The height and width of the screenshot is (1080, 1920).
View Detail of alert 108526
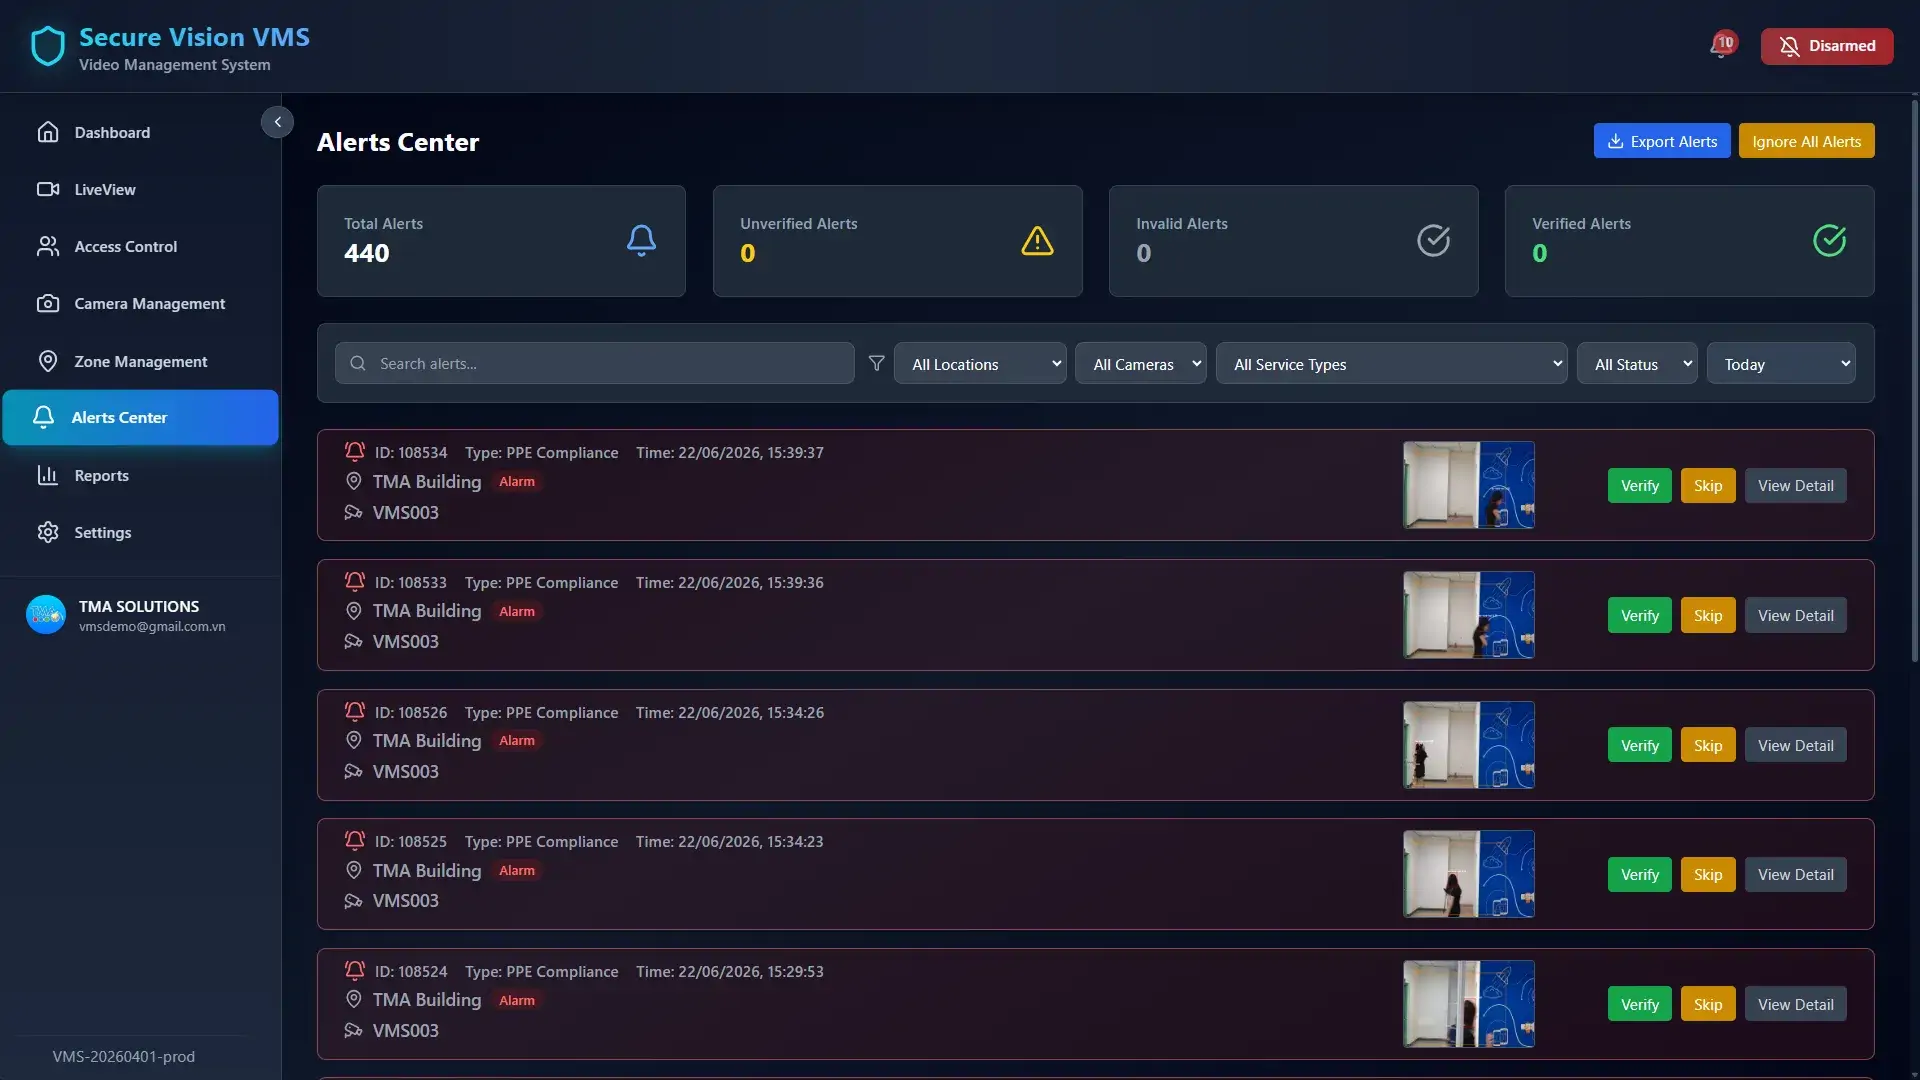[1795, 745]
